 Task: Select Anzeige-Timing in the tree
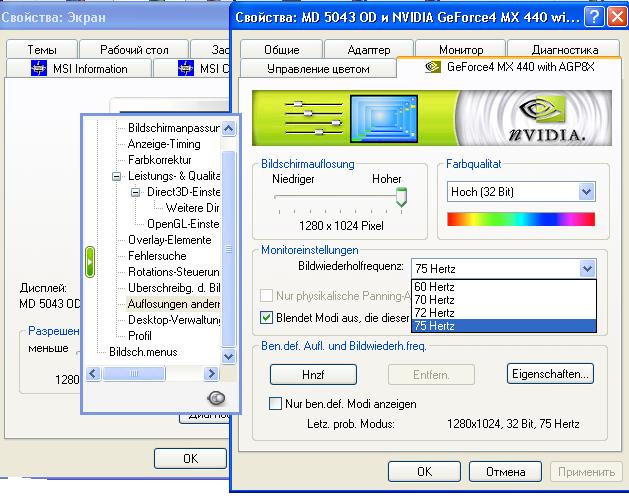(164, 144)
